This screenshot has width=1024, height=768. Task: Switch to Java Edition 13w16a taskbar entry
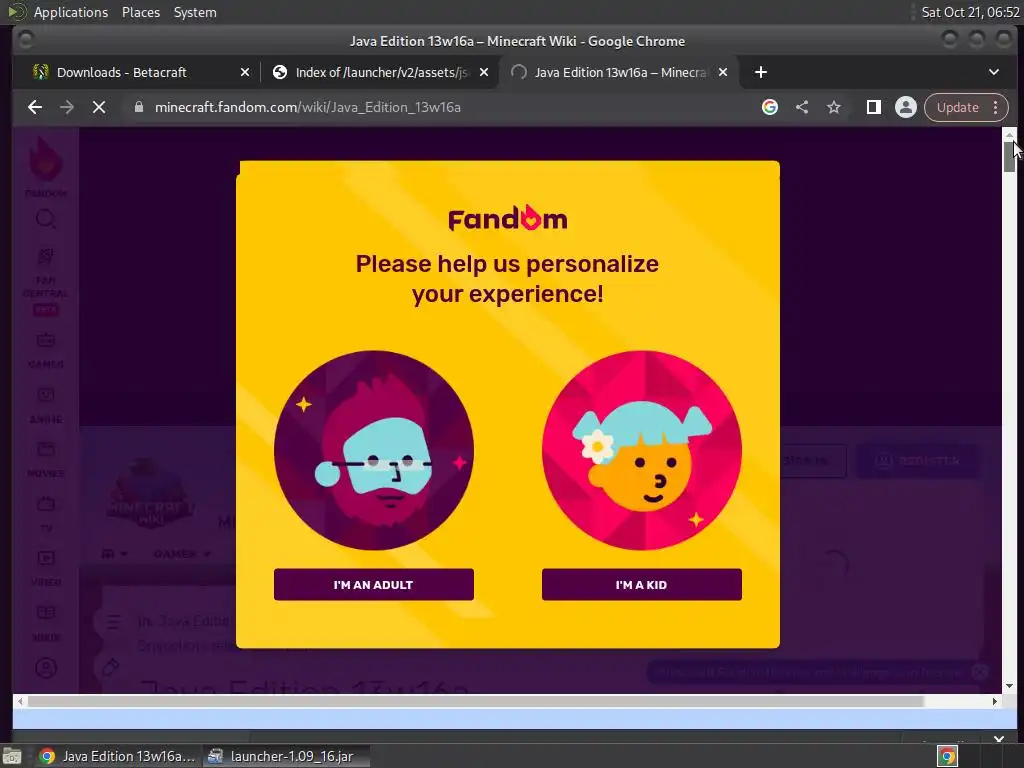(117, 756)
